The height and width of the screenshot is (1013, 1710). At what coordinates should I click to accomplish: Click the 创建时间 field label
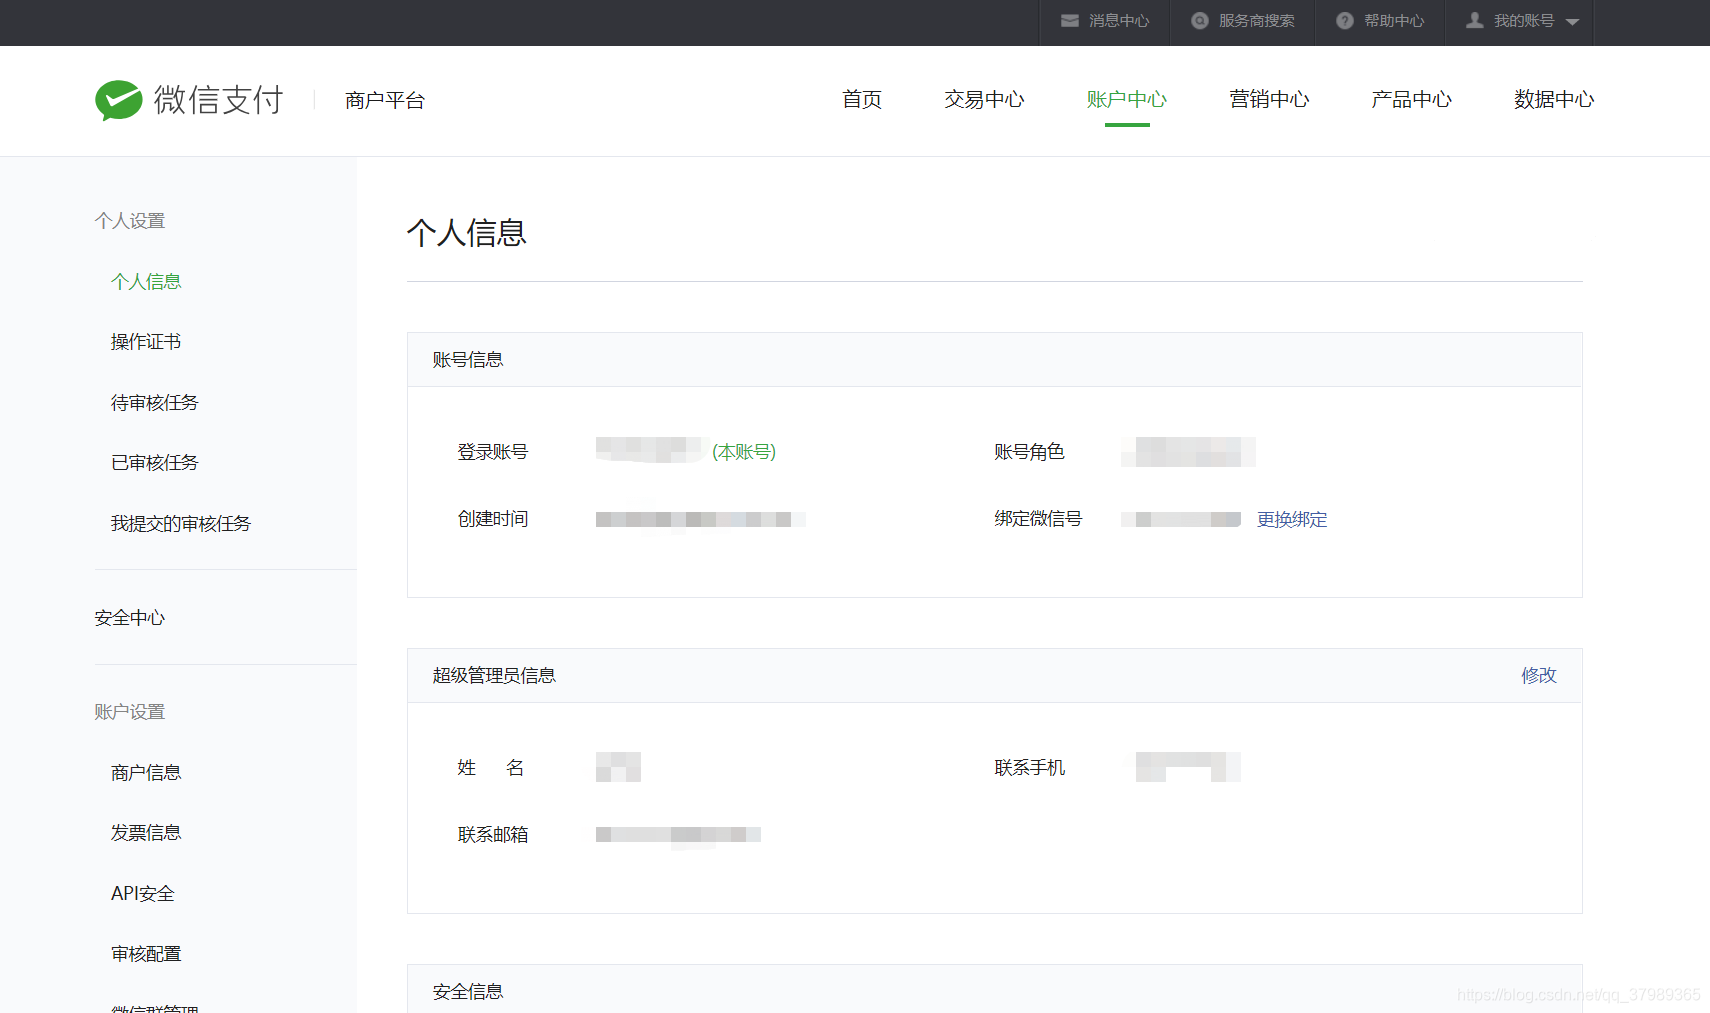[493, 519]
